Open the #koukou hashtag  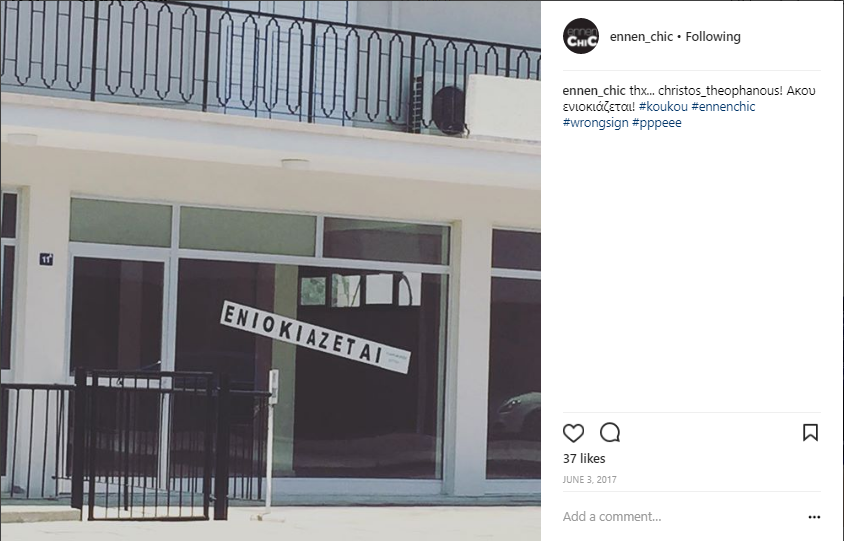click(663, 107)
